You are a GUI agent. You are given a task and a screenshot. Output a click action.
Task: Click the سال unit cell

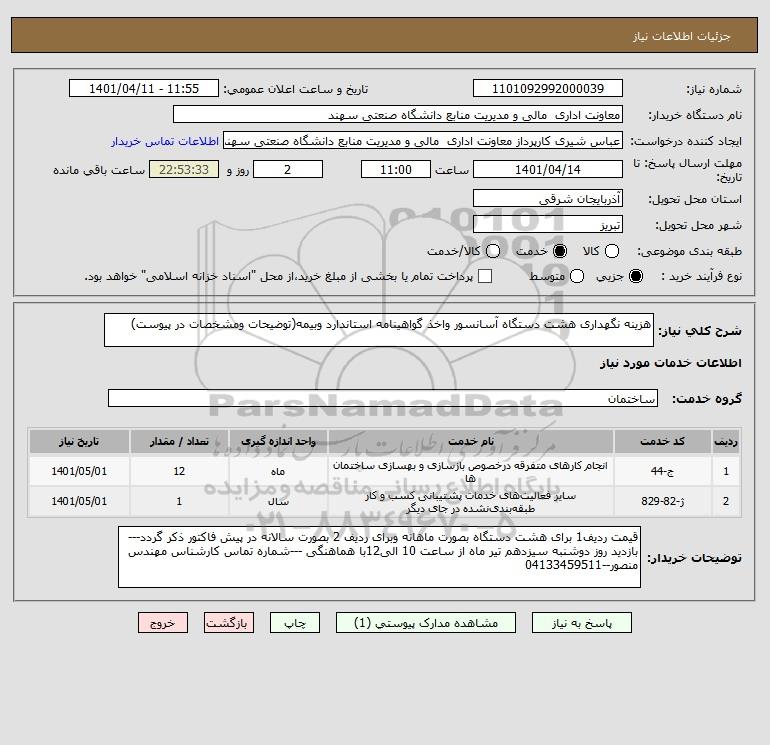click(x=278, y=501)
